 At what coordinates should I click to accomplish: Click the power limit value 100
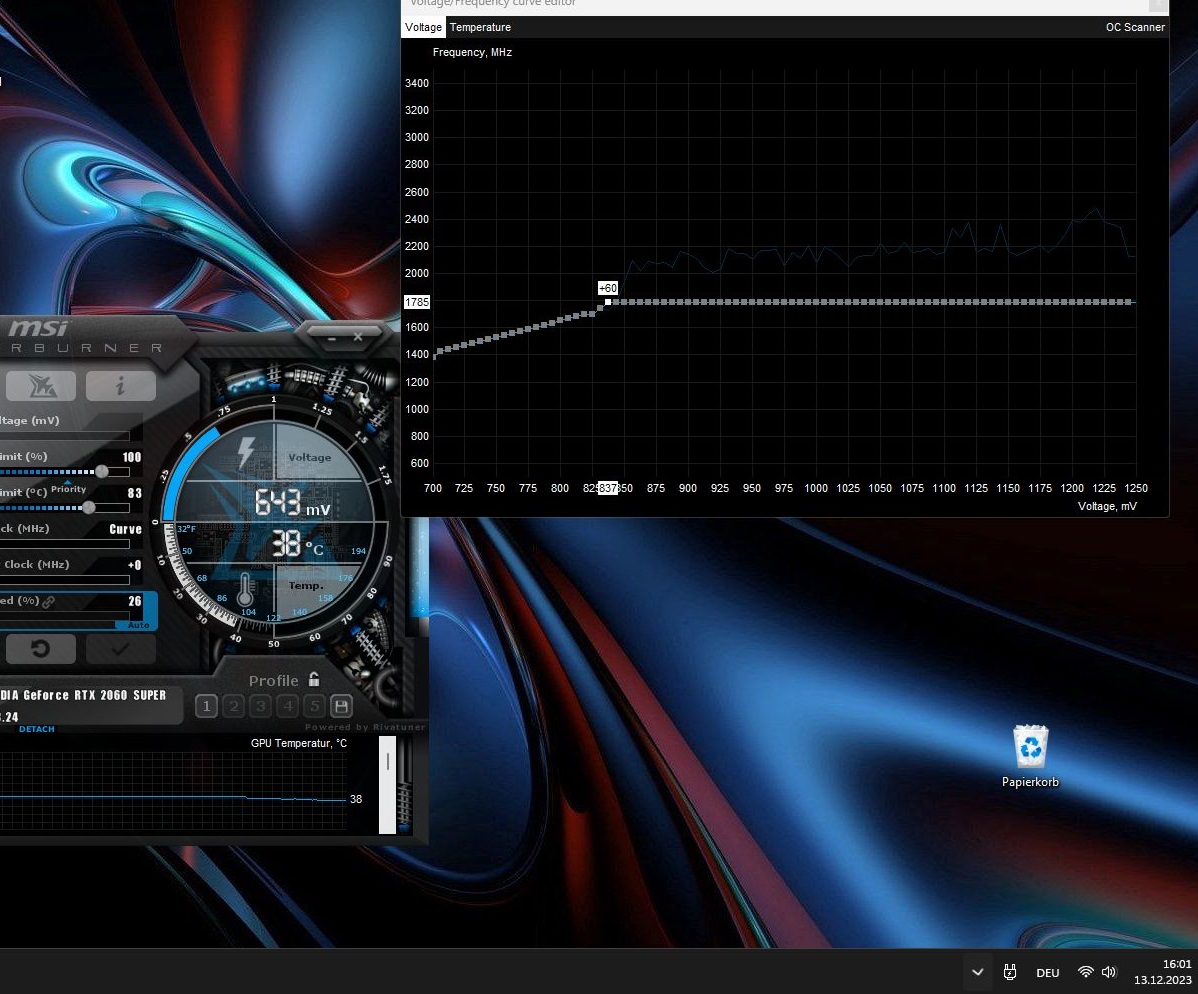(x=132, y=457)
